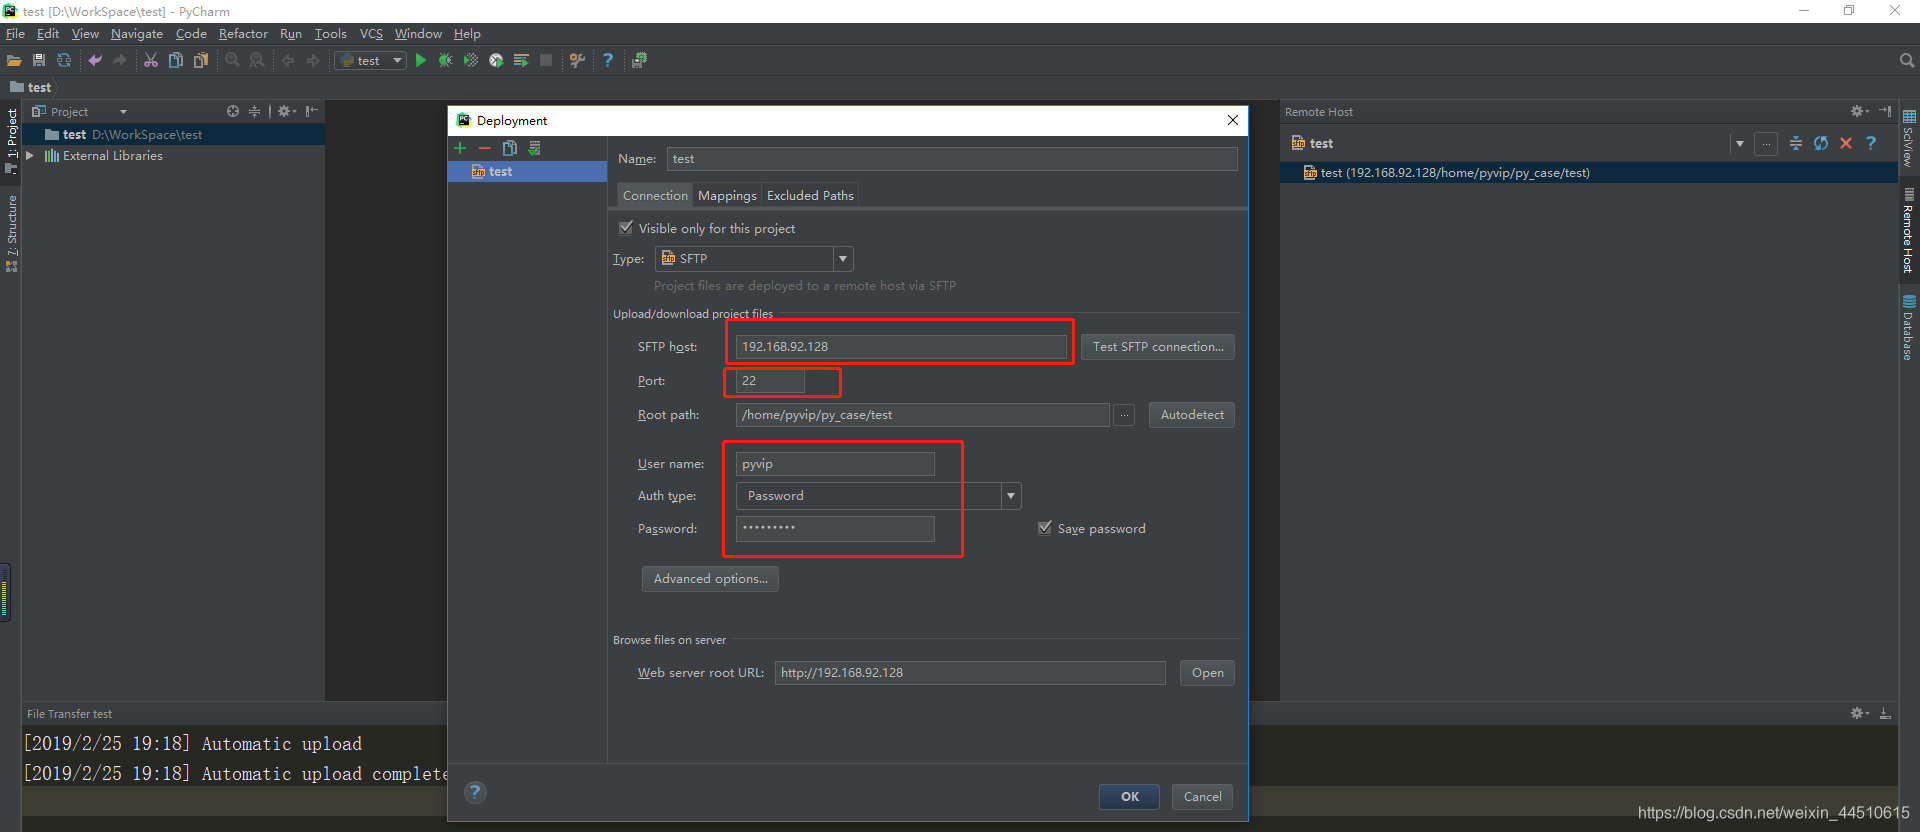
Task: Open Remote Host gear settings dropdown
Action: tap(1859, 111)
